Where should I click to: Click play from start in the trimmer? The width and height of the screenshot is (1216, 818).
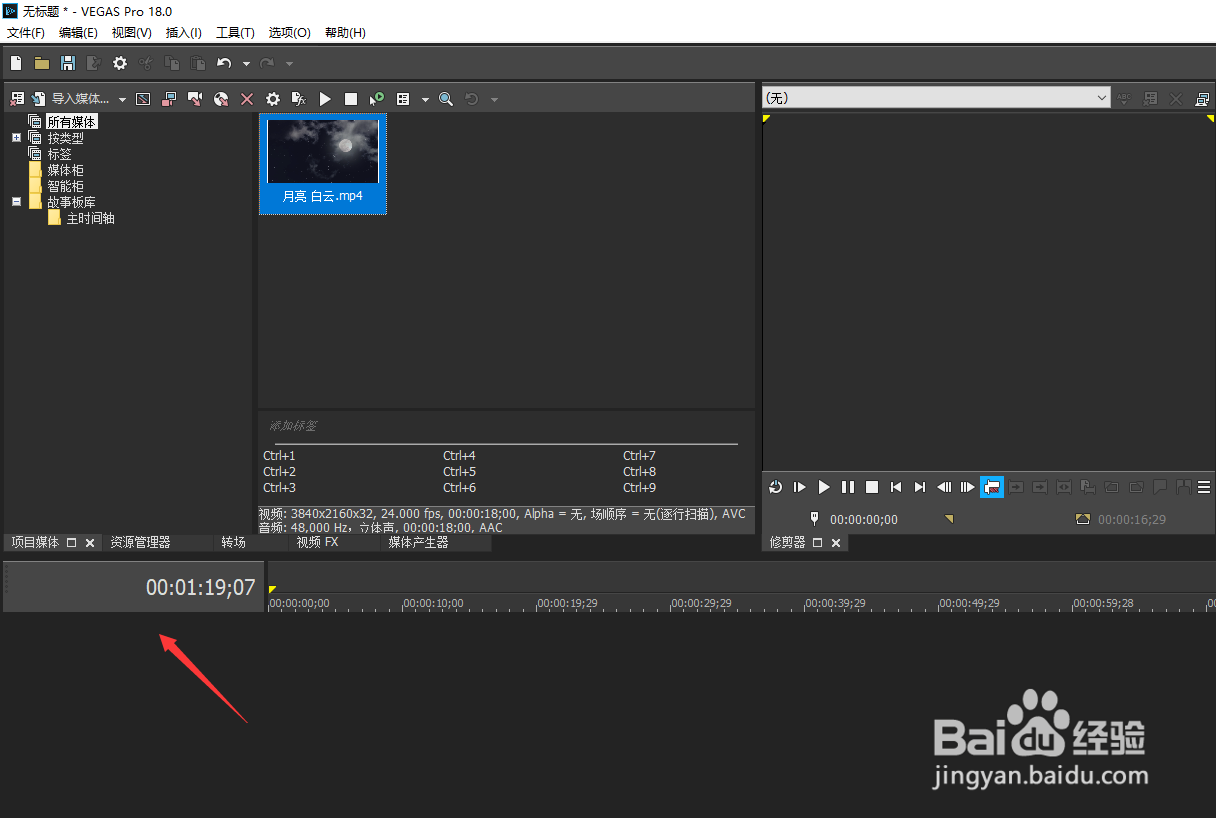(x=800, y=487)
